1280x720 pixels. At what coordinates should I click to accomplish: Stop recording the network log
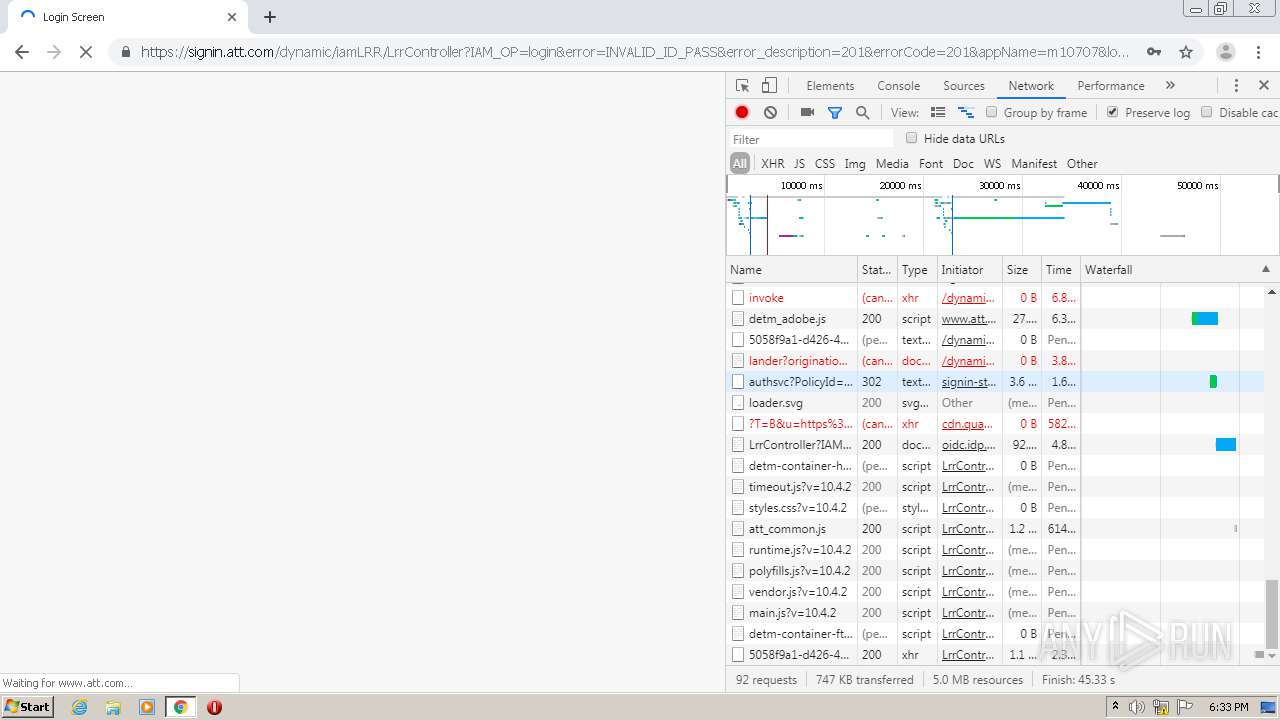tap(742, 113)
